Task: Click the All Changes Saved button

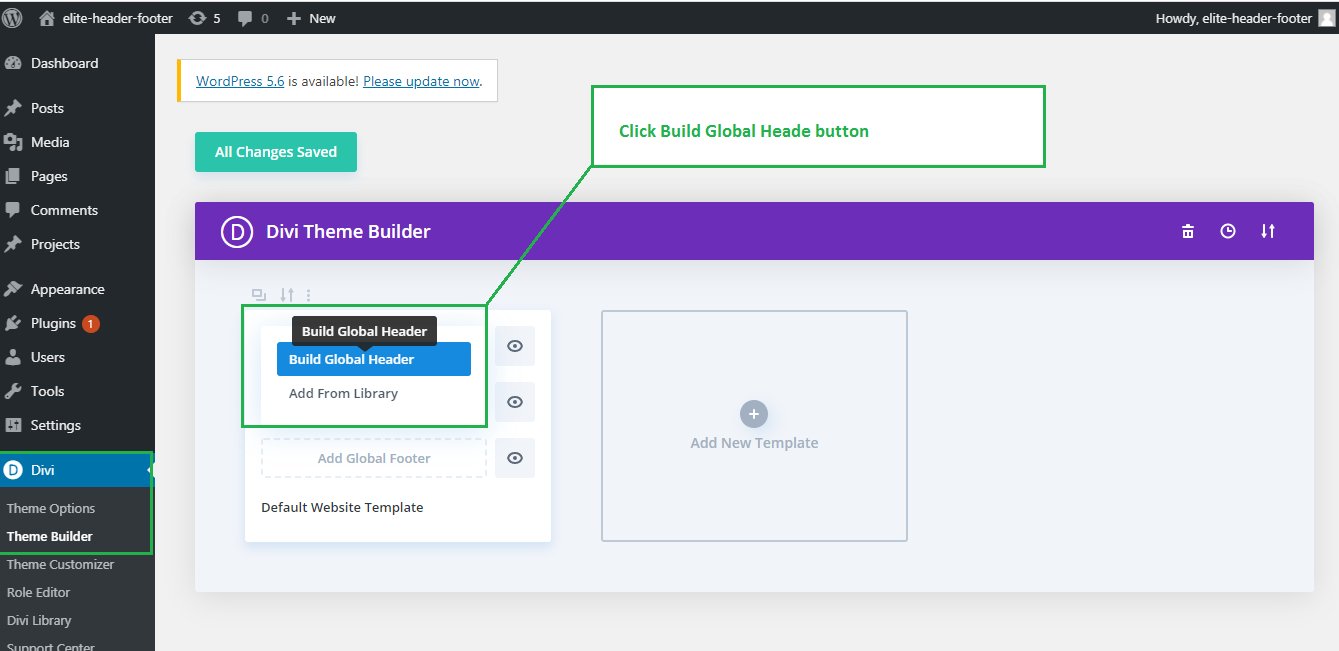Action: coord(276,152)
